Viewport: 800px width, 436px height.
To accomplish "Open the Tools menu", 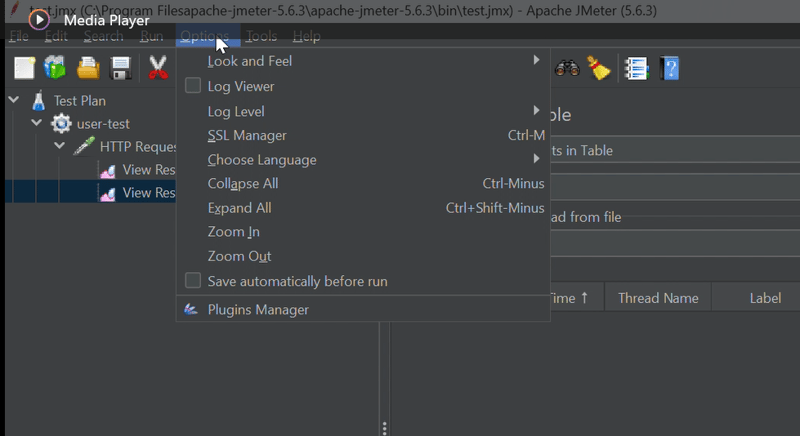I will click(x=261, y=36).
